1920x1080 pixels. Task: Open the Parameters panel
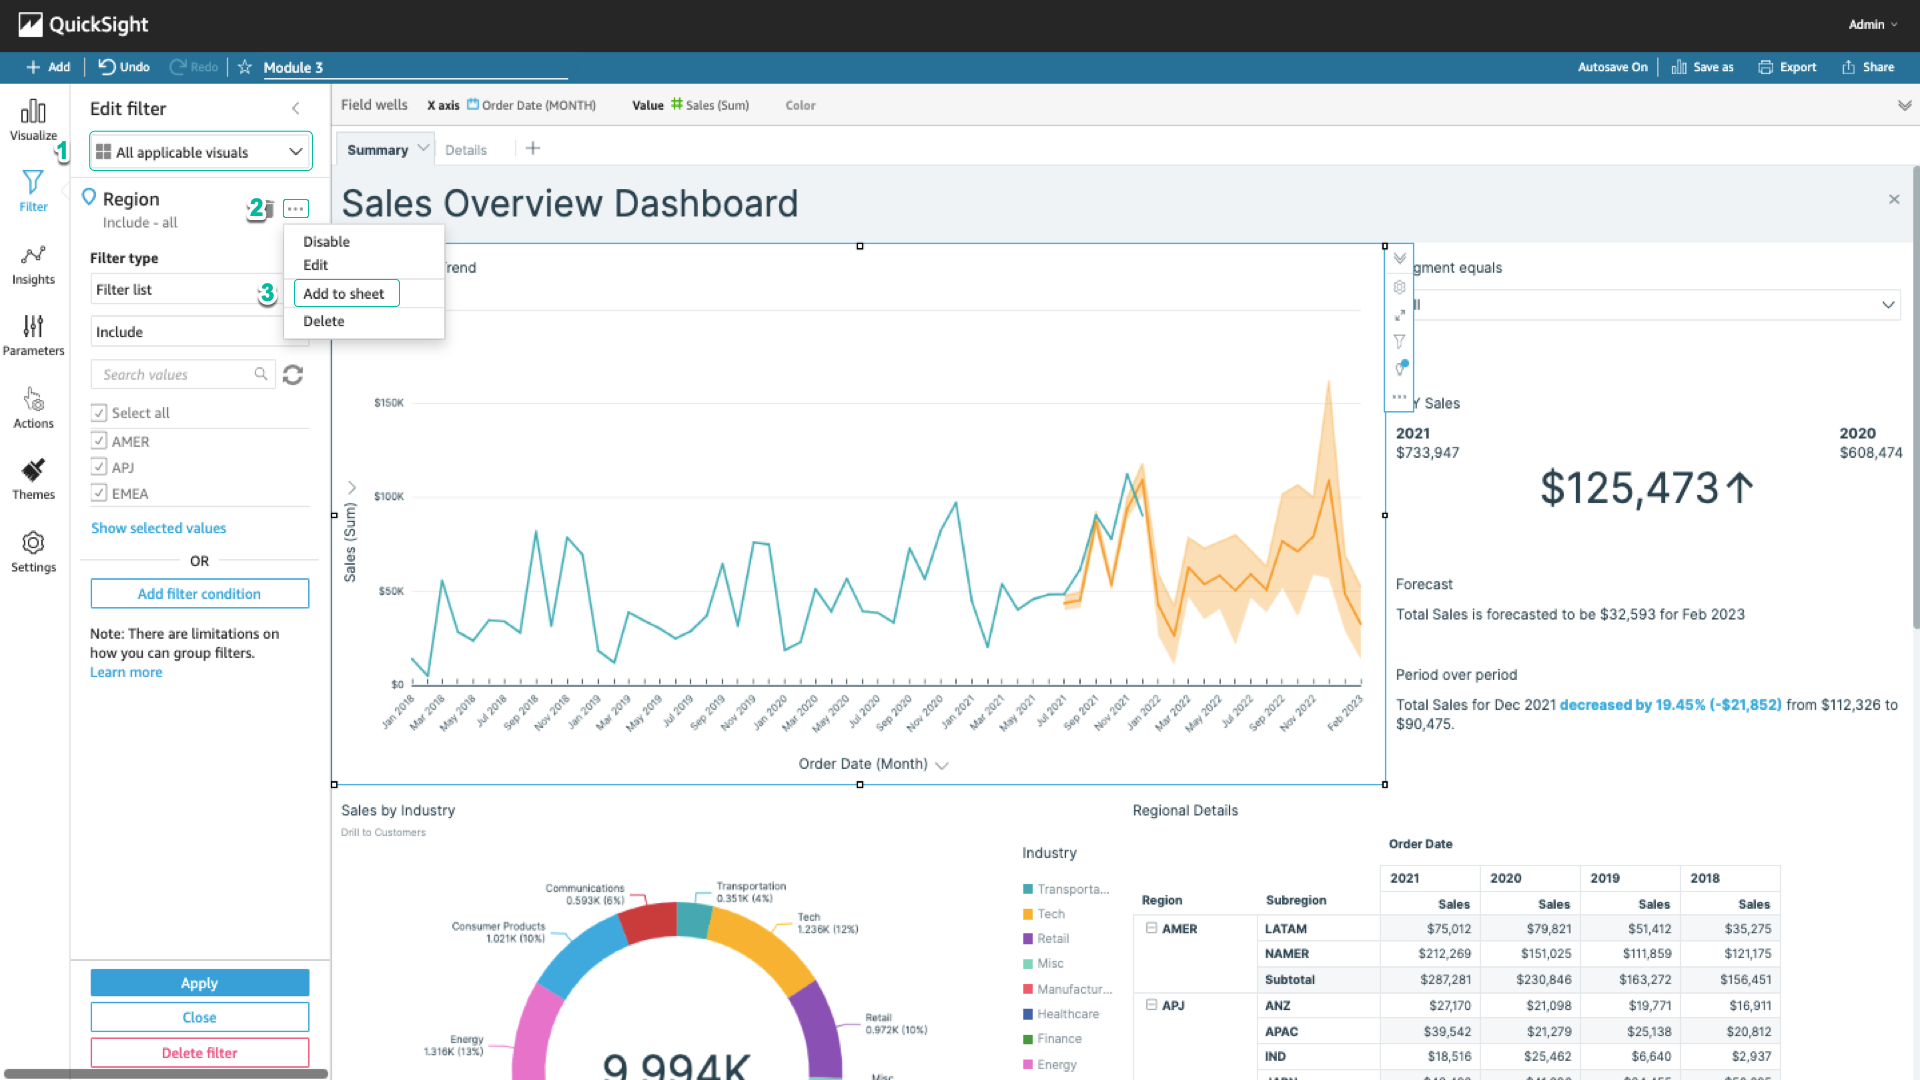click(x=33, y=335)
